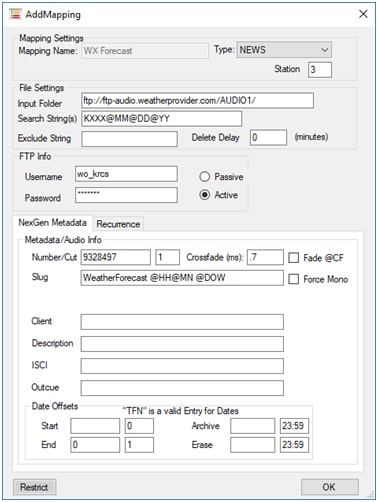Click the Delete Delay minutes field
Screen dimensions: 378x502
(x=268, y=137)
